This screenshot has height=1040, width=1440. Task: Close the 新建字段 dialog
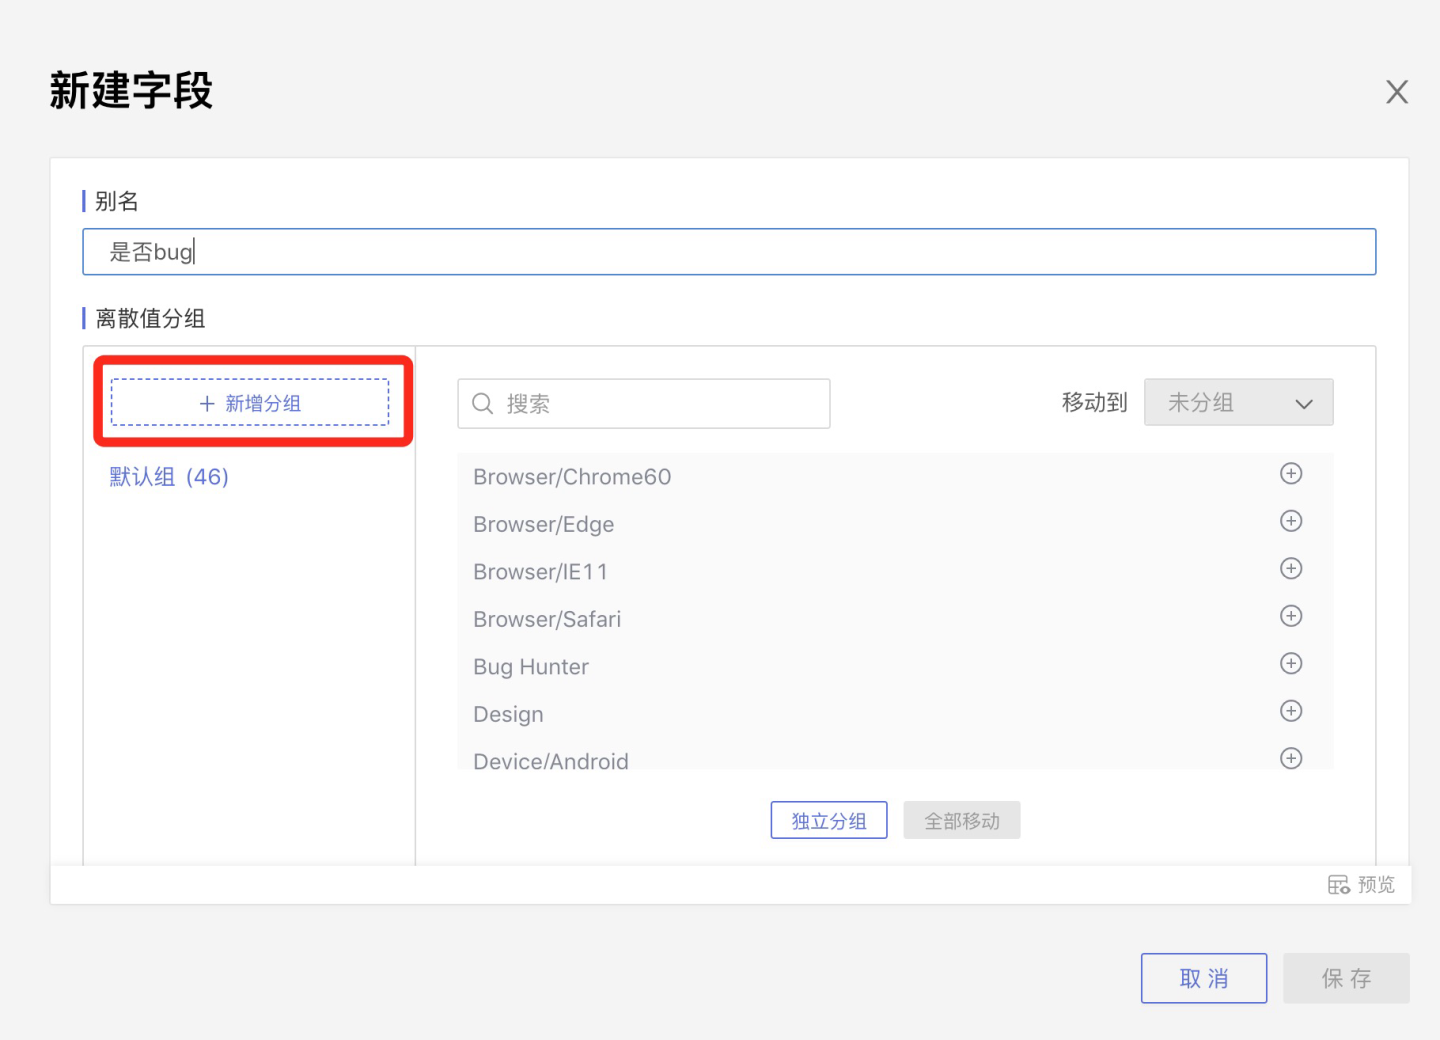coord(1397,92)
